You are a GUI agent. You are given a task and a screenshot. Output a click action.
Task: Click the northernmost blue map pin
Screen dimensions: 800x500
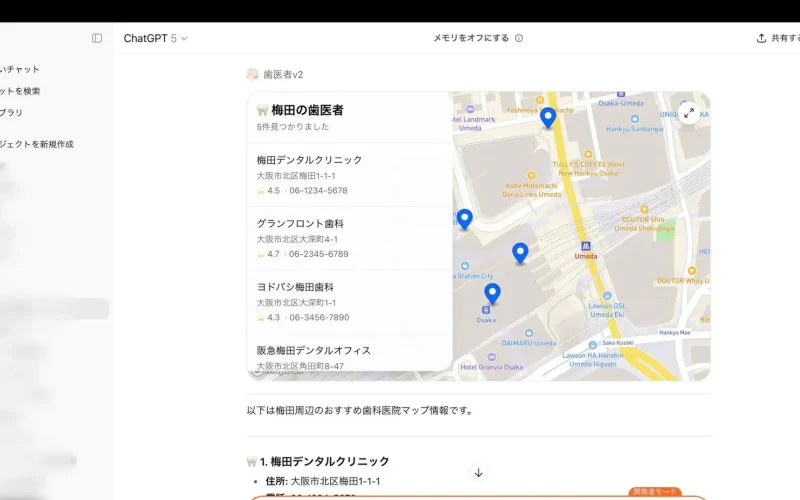pyautogui.click(x=548, y=117)
